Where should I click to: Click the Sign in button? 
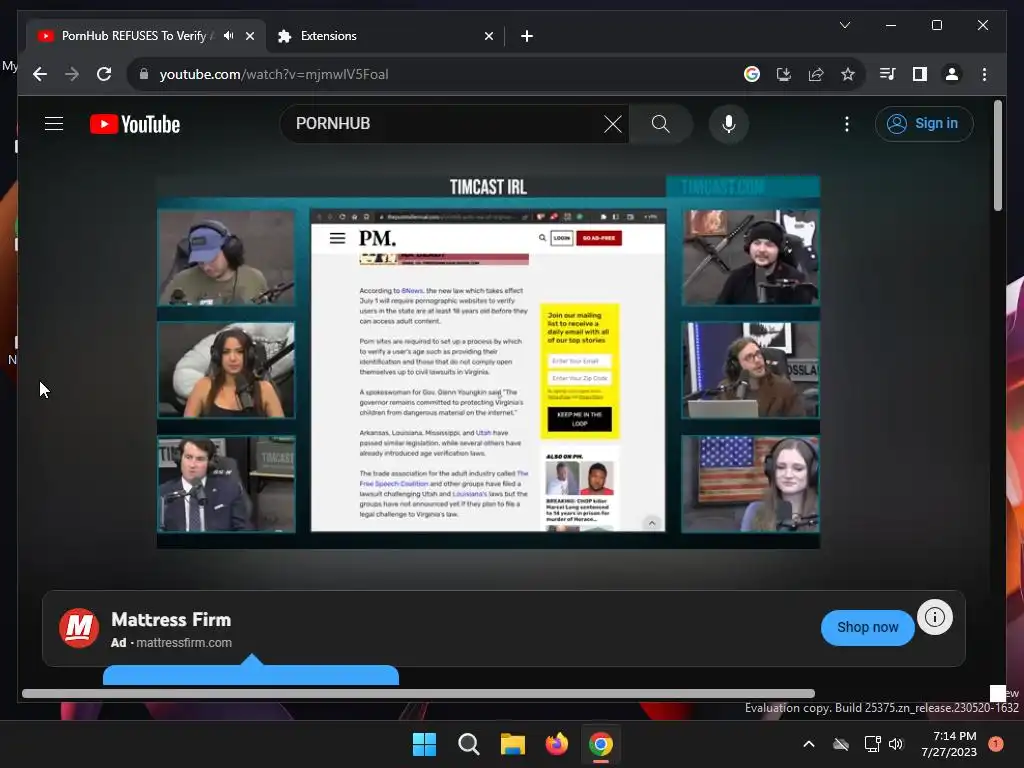click(x=923, y=123)
